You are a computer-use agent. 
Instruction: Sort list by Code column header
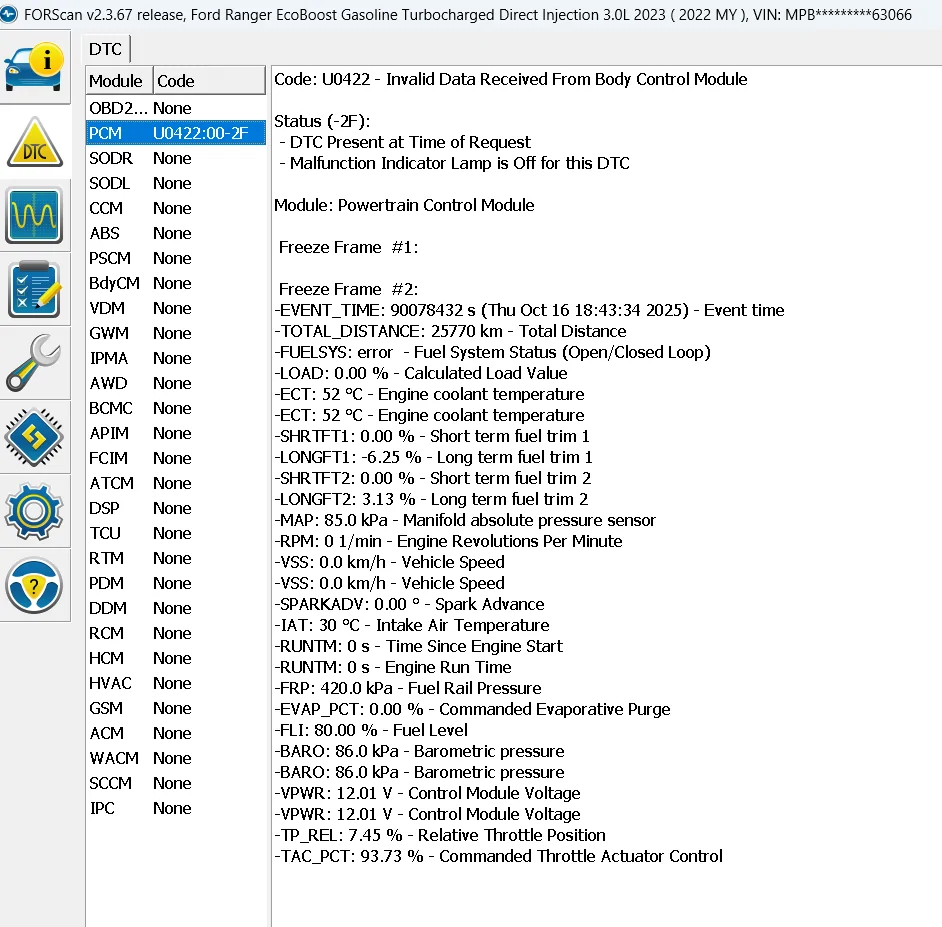point(207,81)
